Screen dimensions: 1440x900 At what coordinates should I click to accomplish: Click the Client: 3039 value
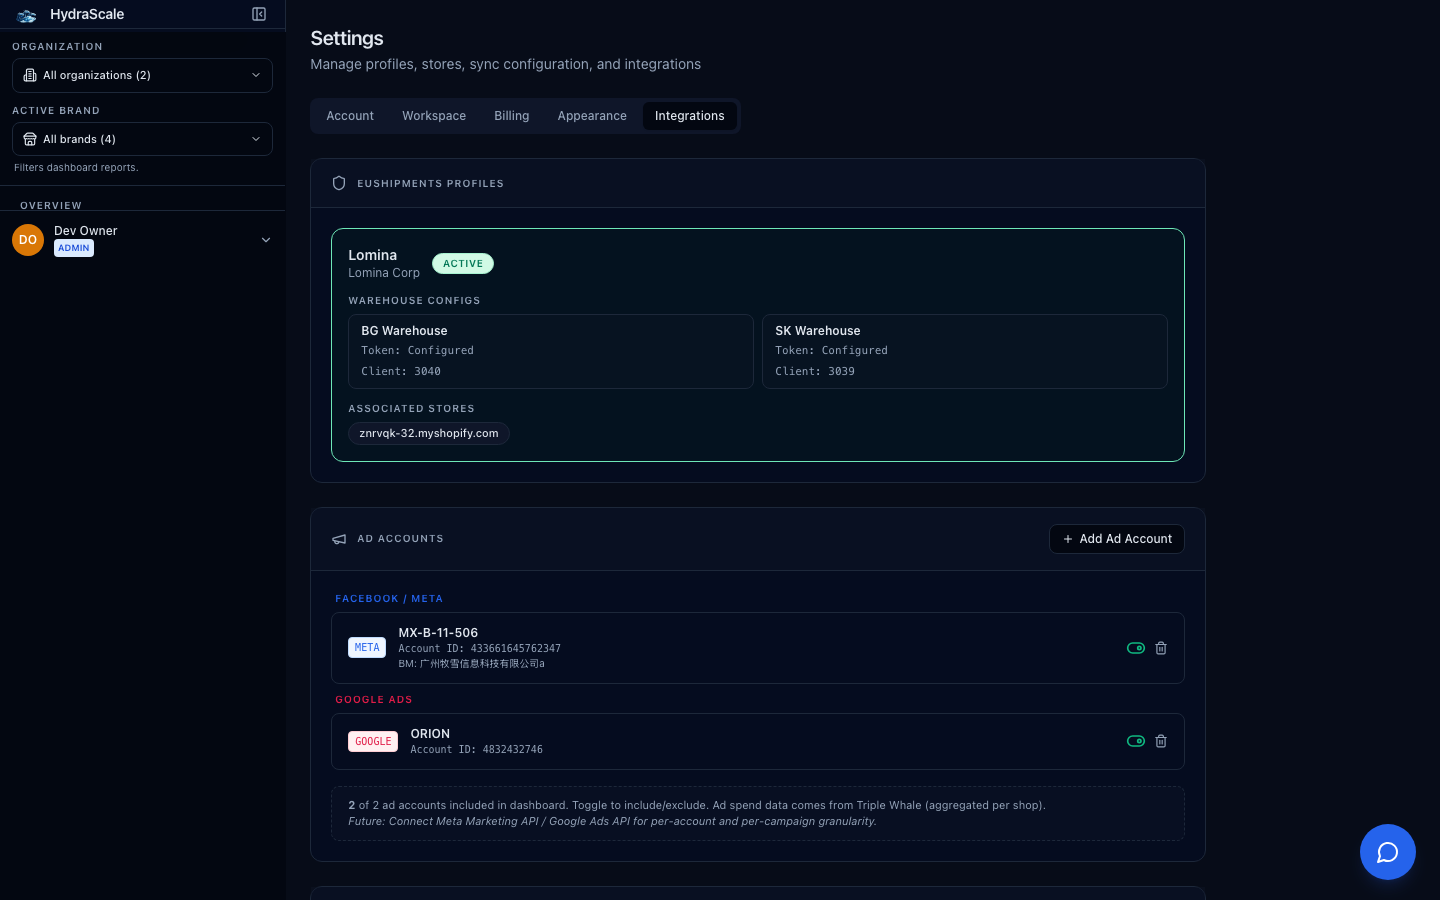[x=815, y=371]
